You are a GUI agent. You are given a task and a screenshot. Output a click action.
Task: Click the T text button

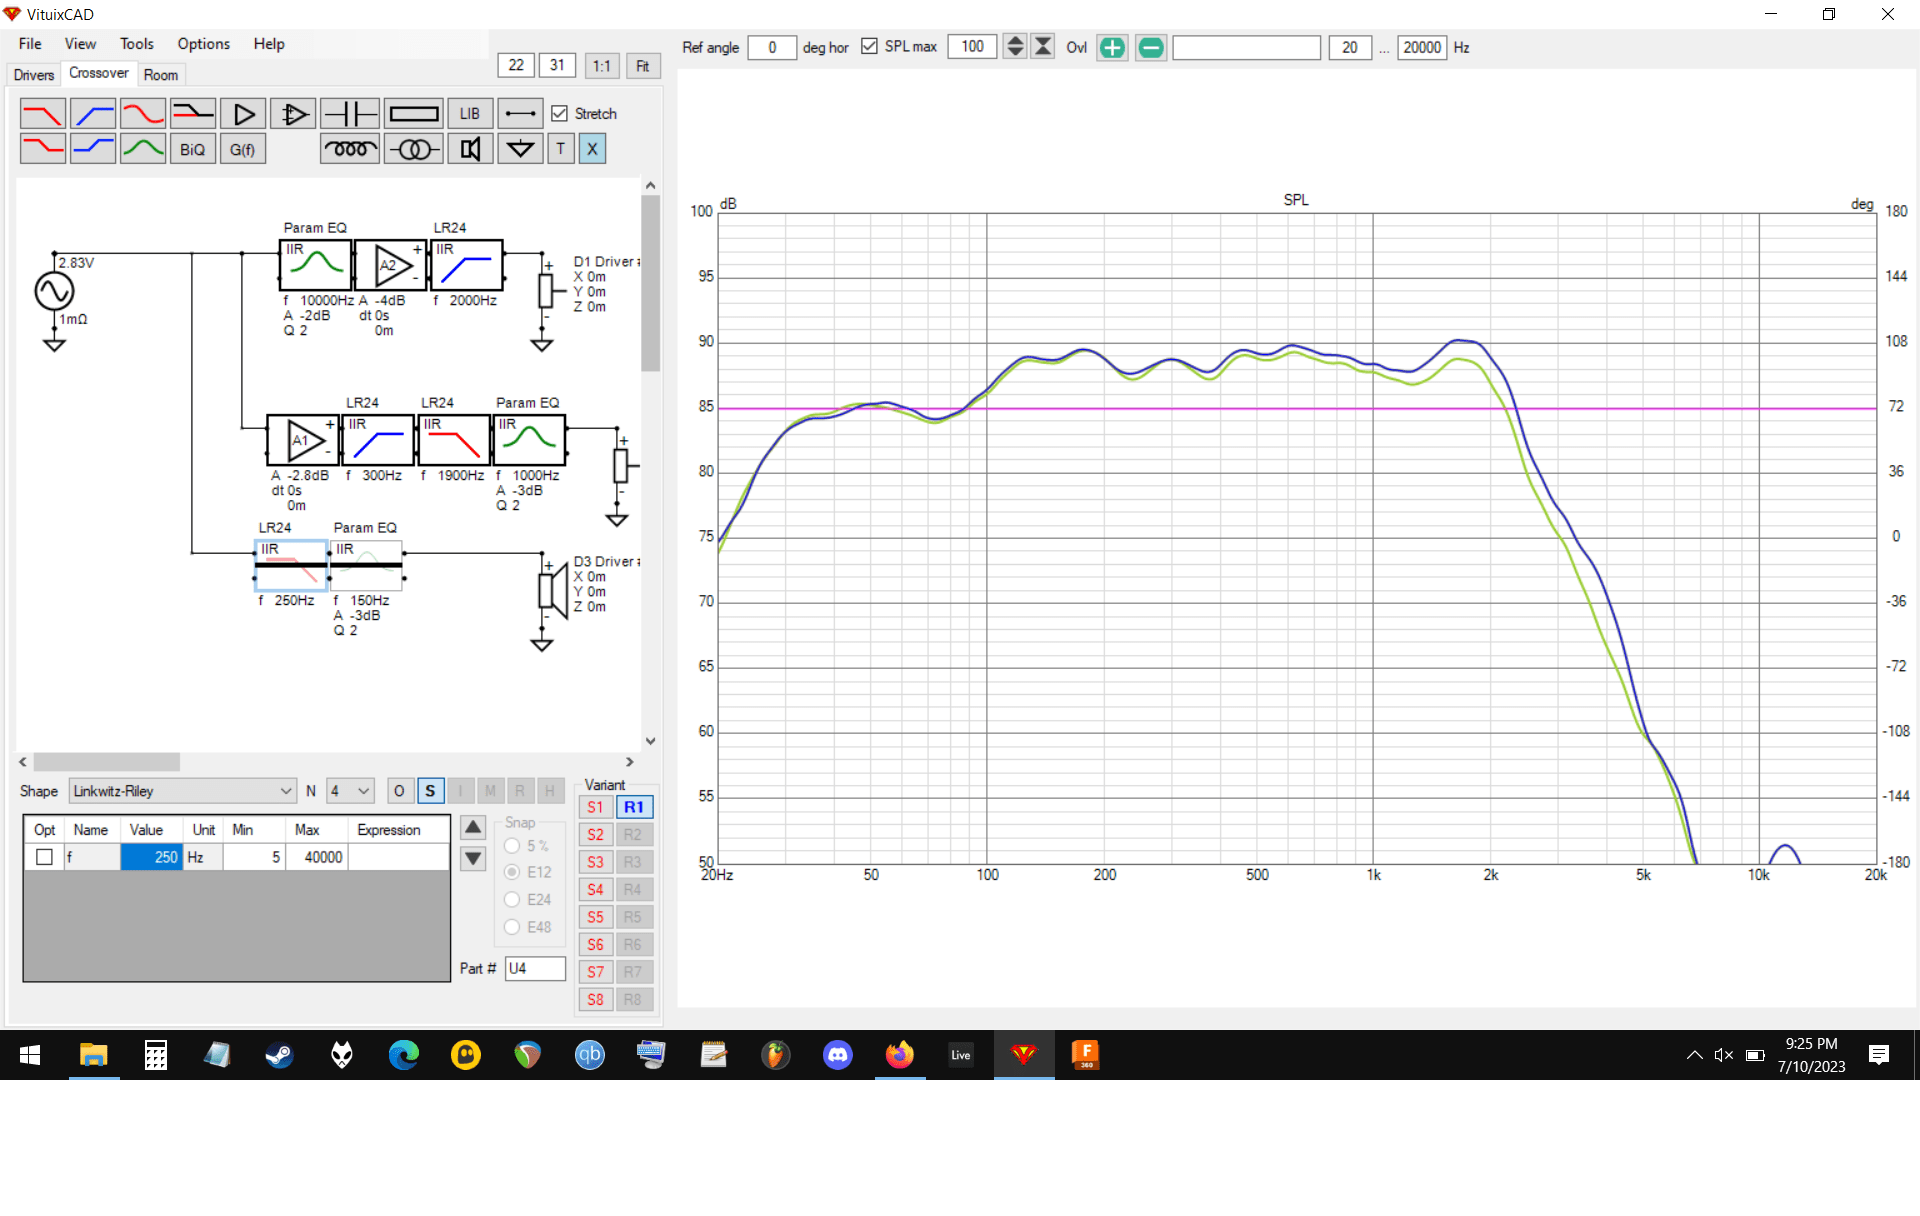tap(561, 149)
